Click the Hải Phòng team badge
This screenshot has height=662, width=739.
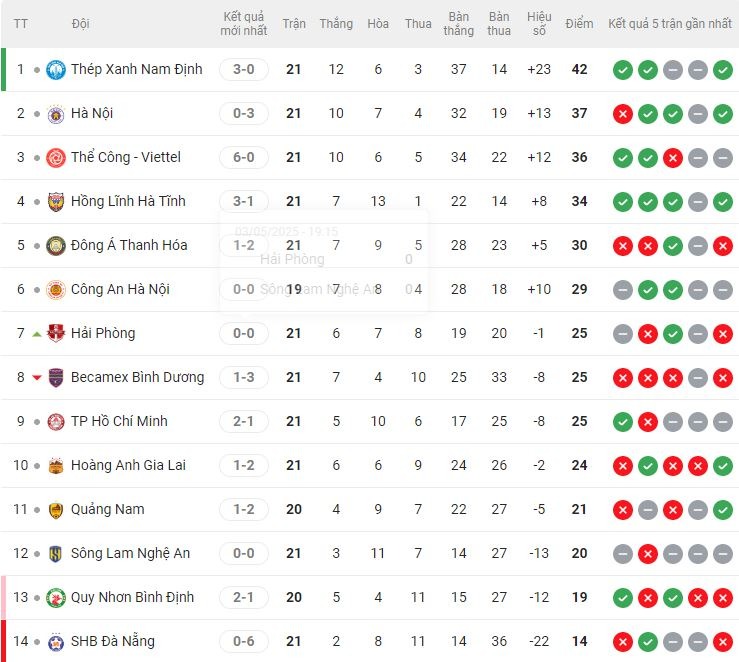pyautogui.click(x=56, y=334)
